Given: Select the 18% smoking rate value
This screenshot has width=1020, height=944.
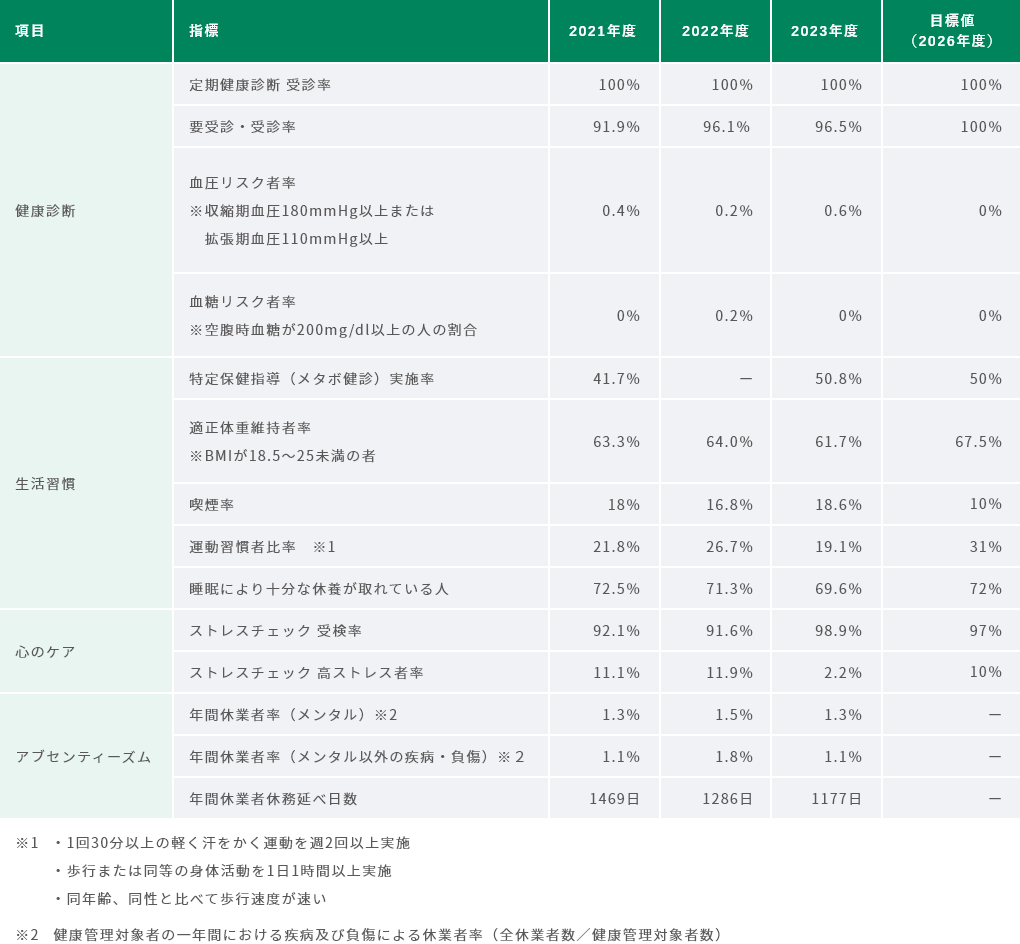Looking at the screenshot, I should pyautogui.click(x=624, y=505).
